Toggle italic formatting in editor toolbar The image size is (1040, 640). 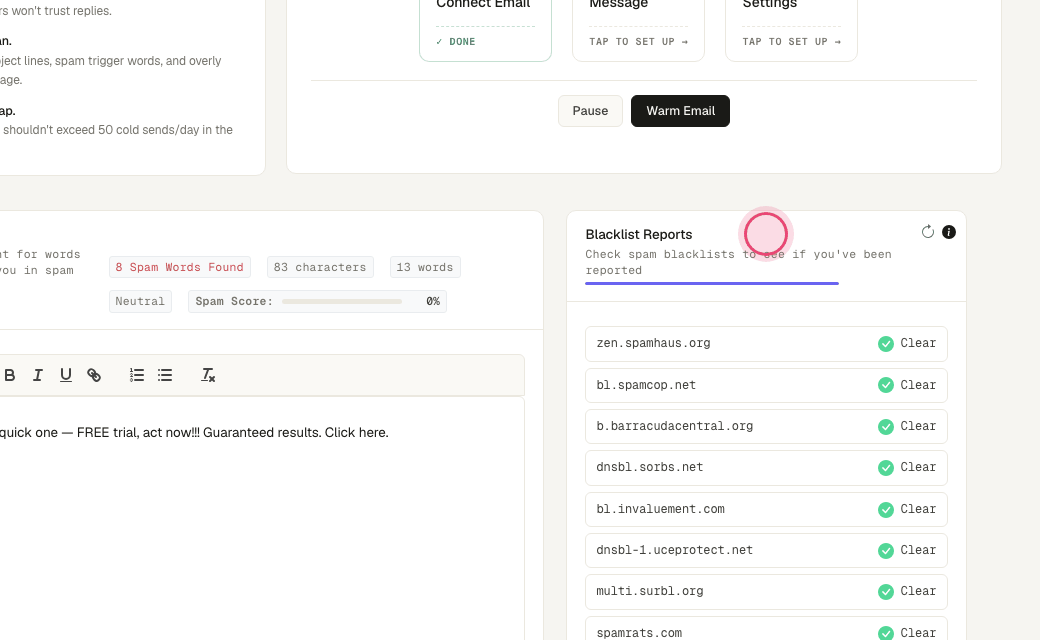pyautogui.click(x=38, y=375)
